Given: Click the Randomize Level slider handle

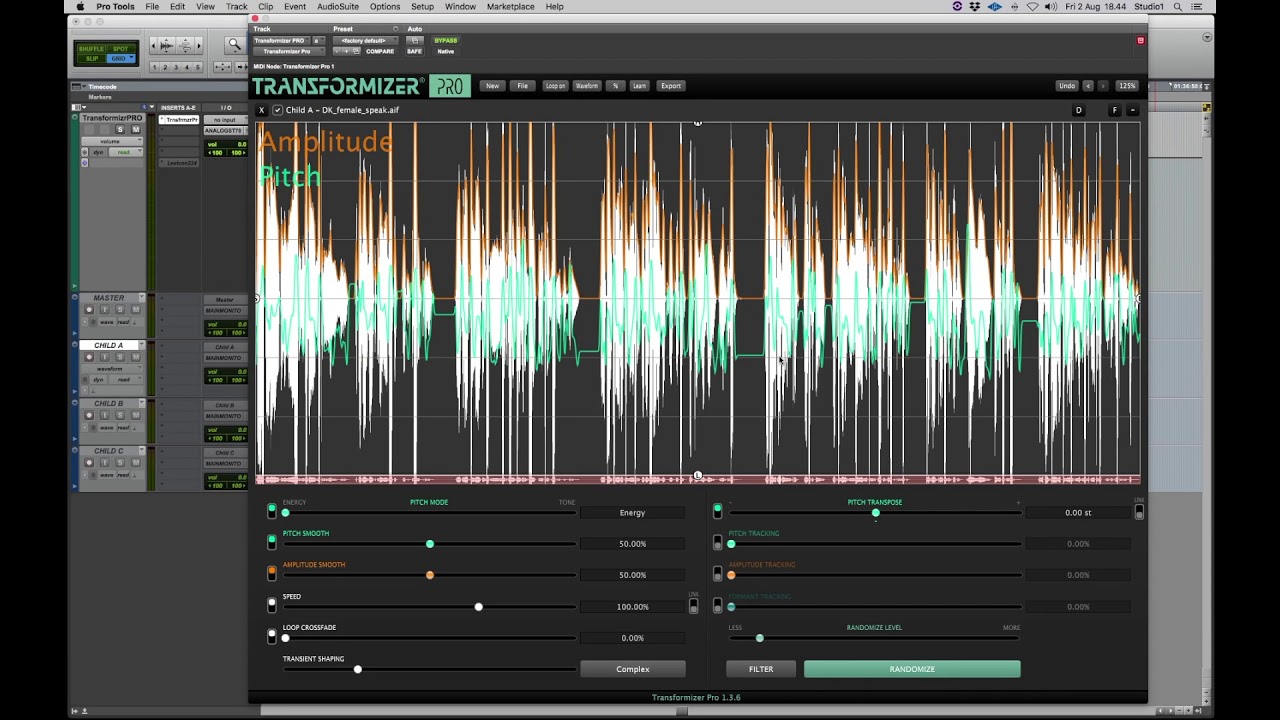Looking at the screenshot, I should tap(760, 638).
